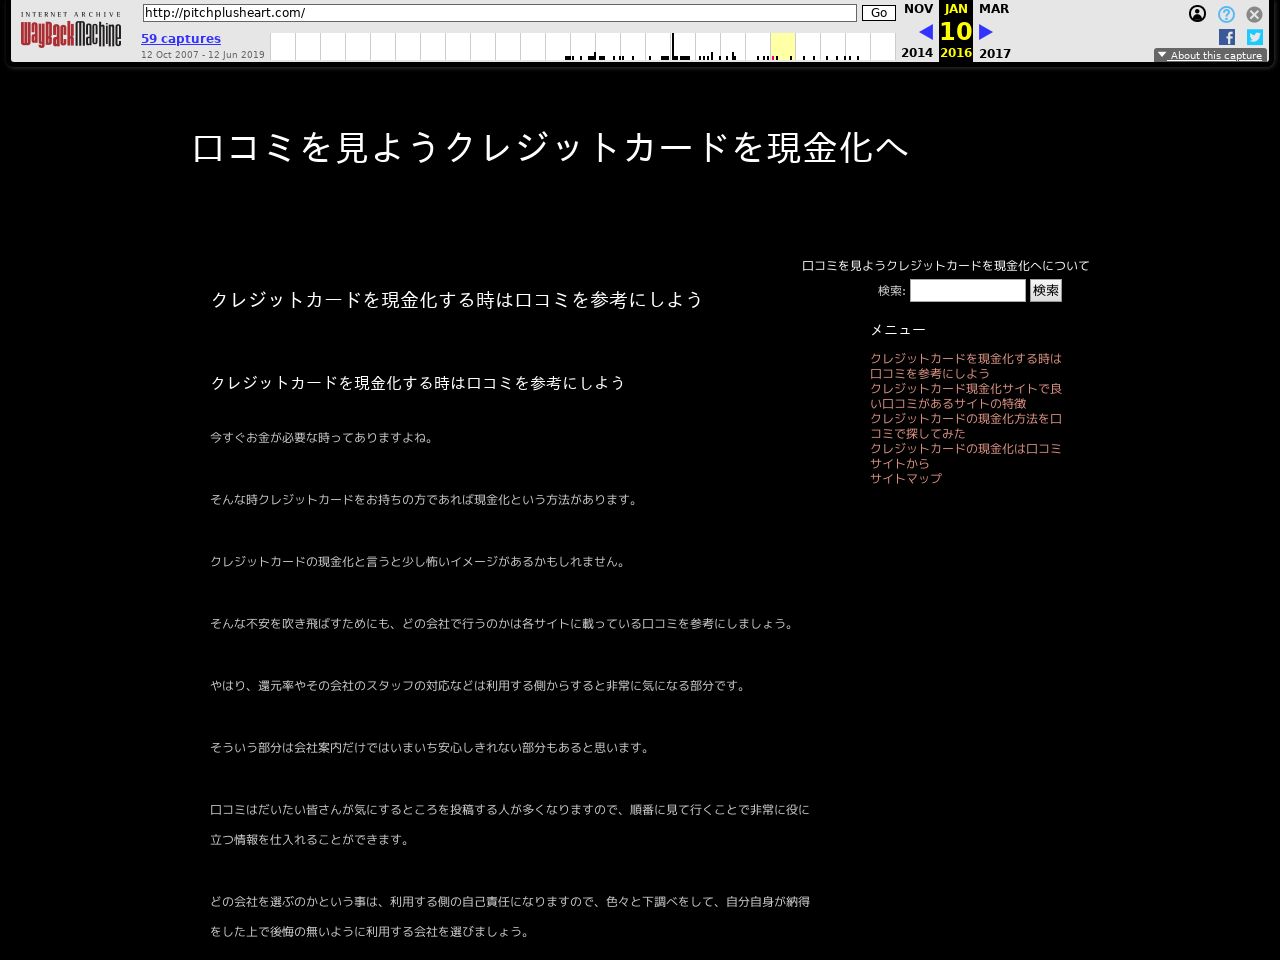Image resolution: width=1280 pixels, height=960 pixels.
Task: Open the 59 captures link
Action: coord(181,39)
